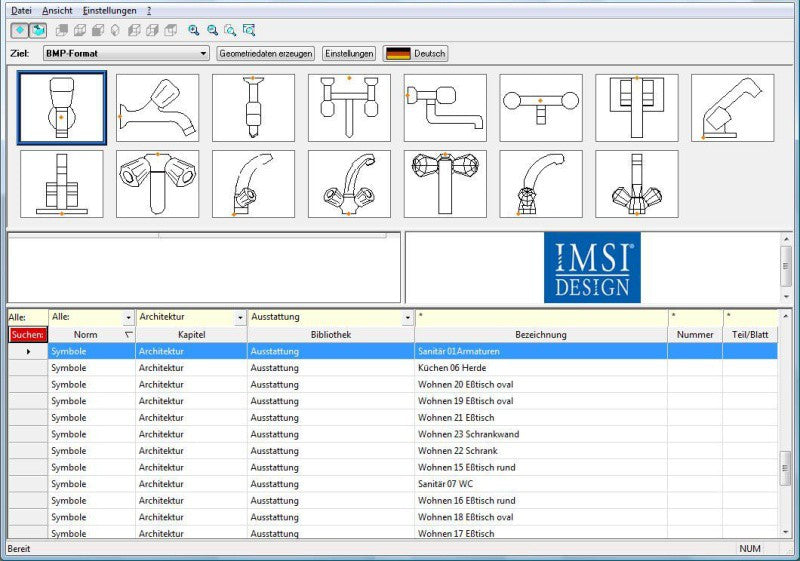Select the row Wohnen 22 Schrank
800x561 pixels.
click(413, 451)
